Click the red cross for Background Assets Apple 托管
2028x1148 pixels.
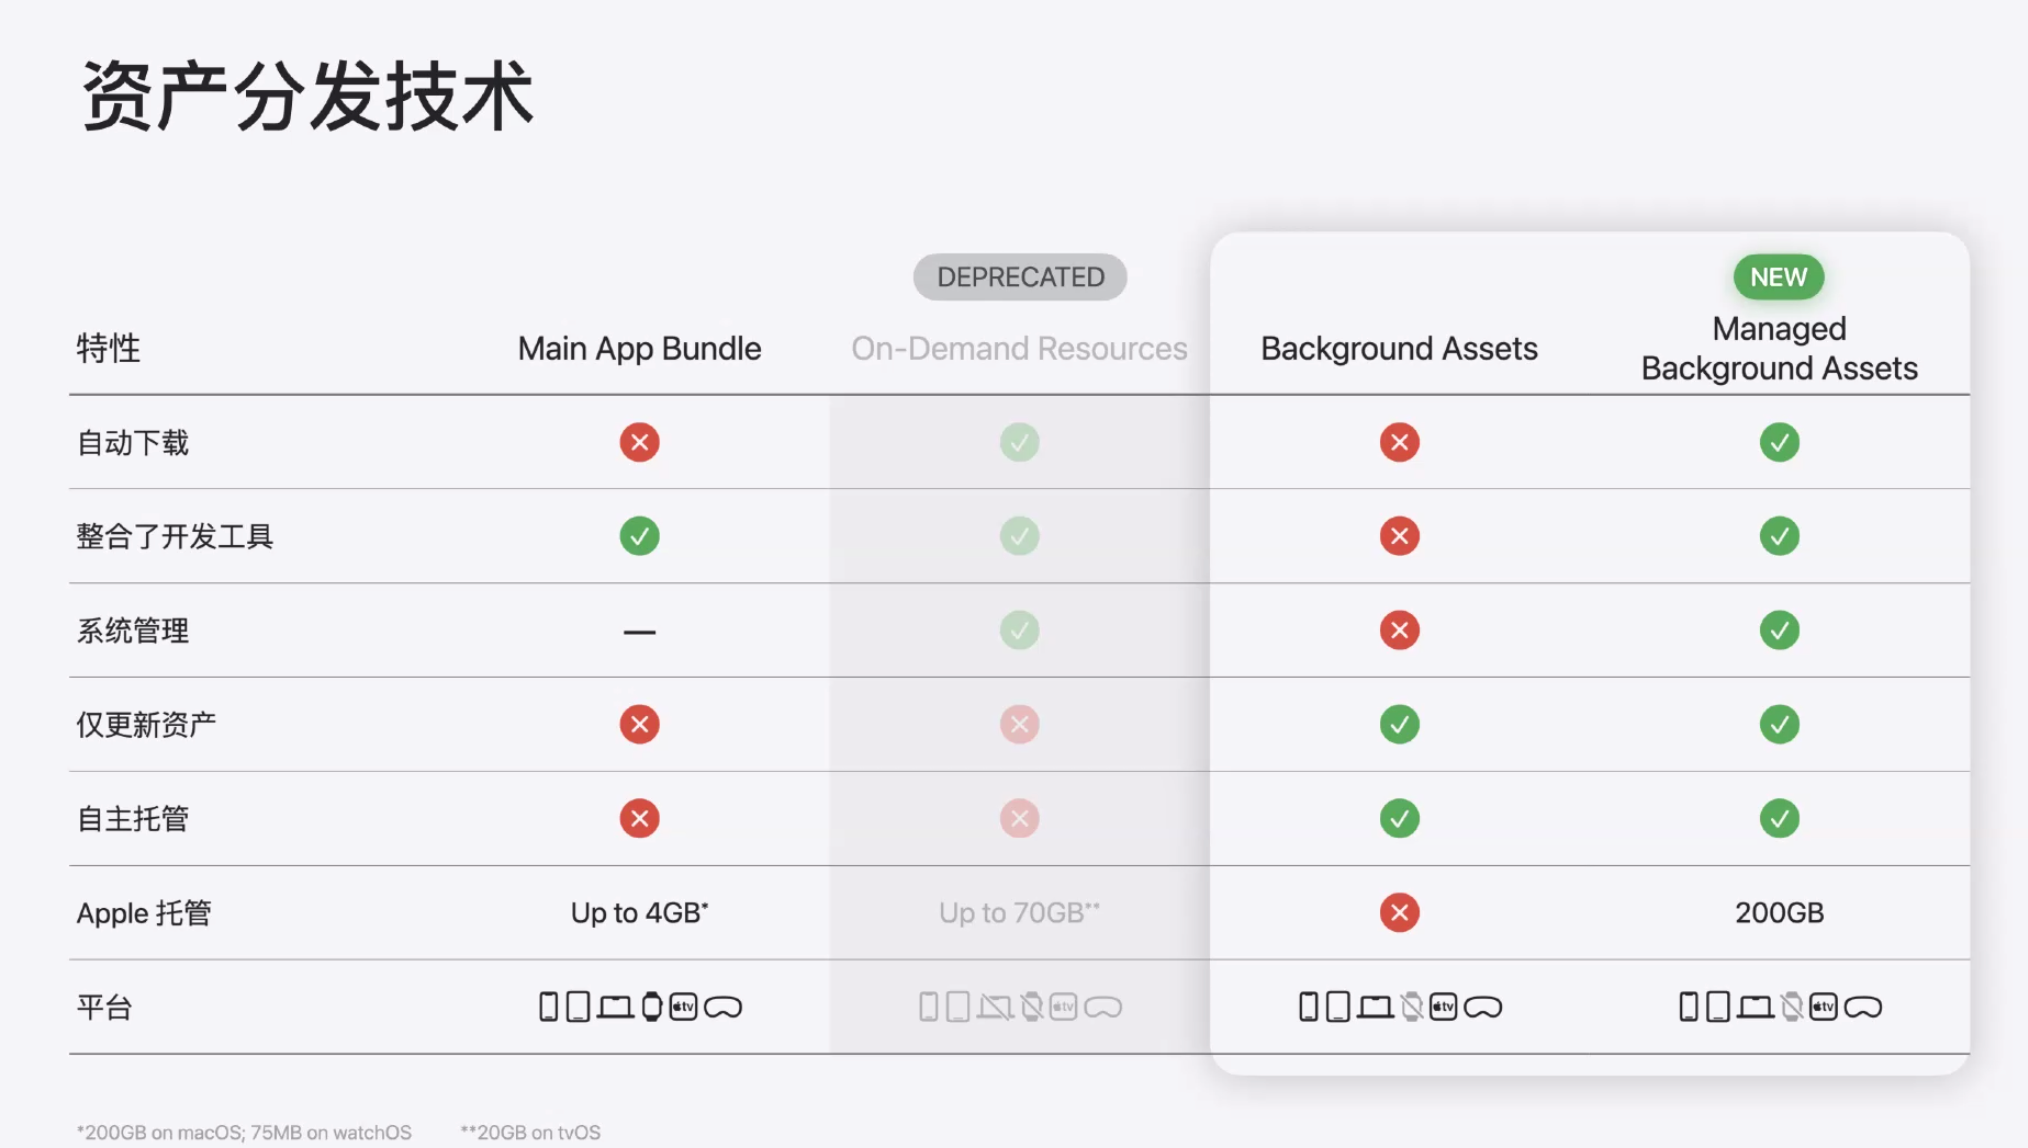tap(1399, 912)
